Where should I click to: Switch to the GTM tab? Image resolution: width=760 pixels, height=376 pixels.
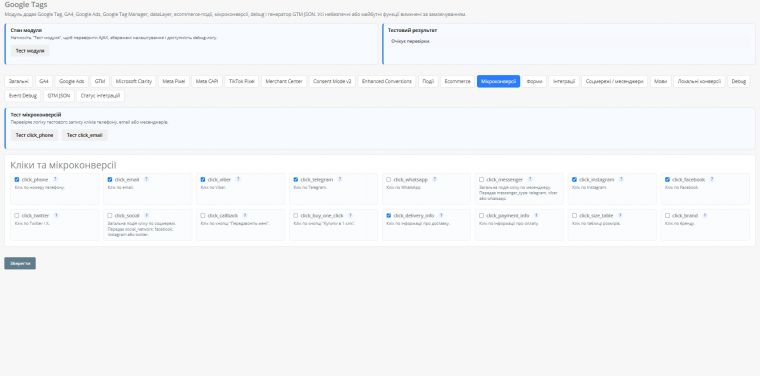[100, 81]
